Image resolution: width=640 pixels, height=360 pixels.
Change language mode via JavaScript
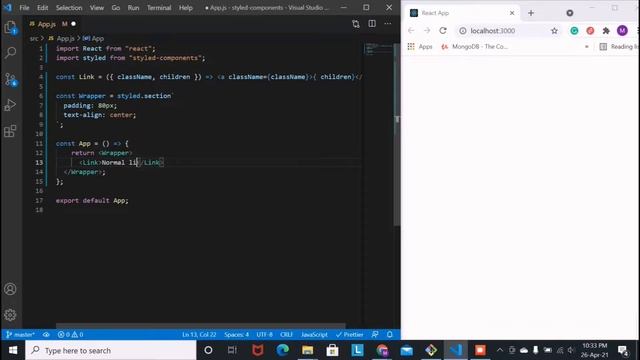(314, 335)
